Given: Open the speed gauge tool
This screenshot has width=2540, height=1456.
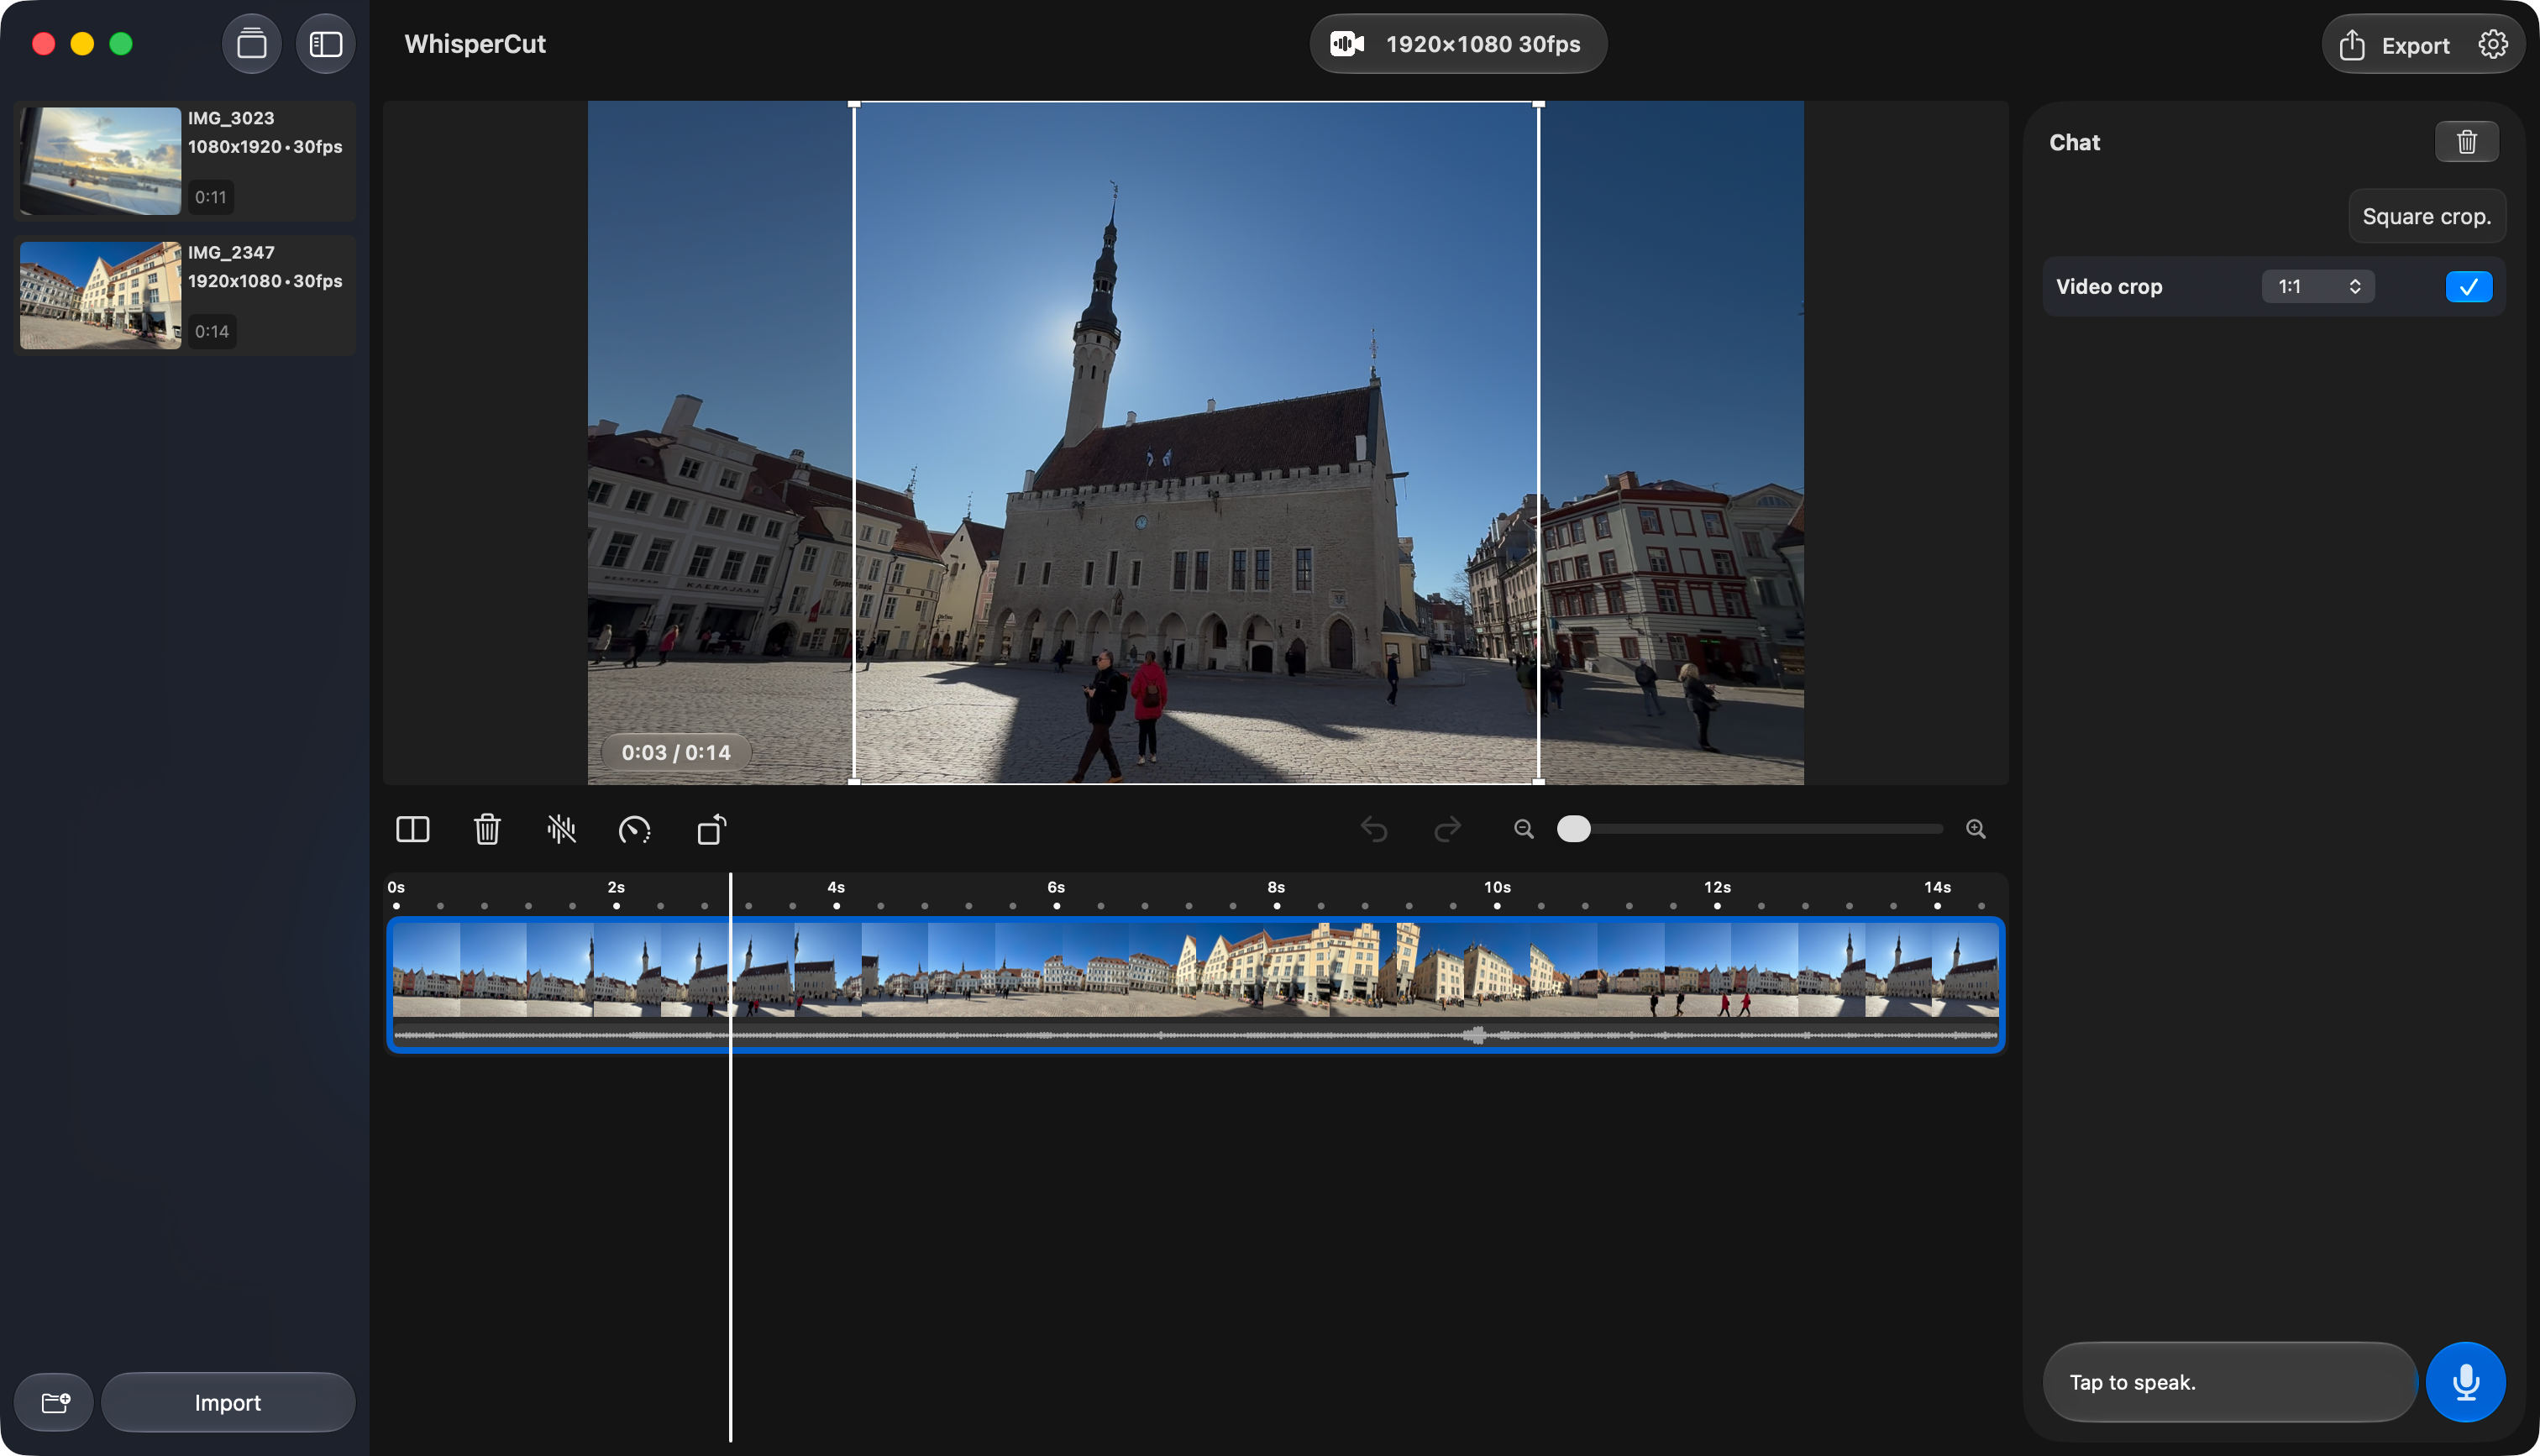Looking at the screenshot, I should [634, 829].
